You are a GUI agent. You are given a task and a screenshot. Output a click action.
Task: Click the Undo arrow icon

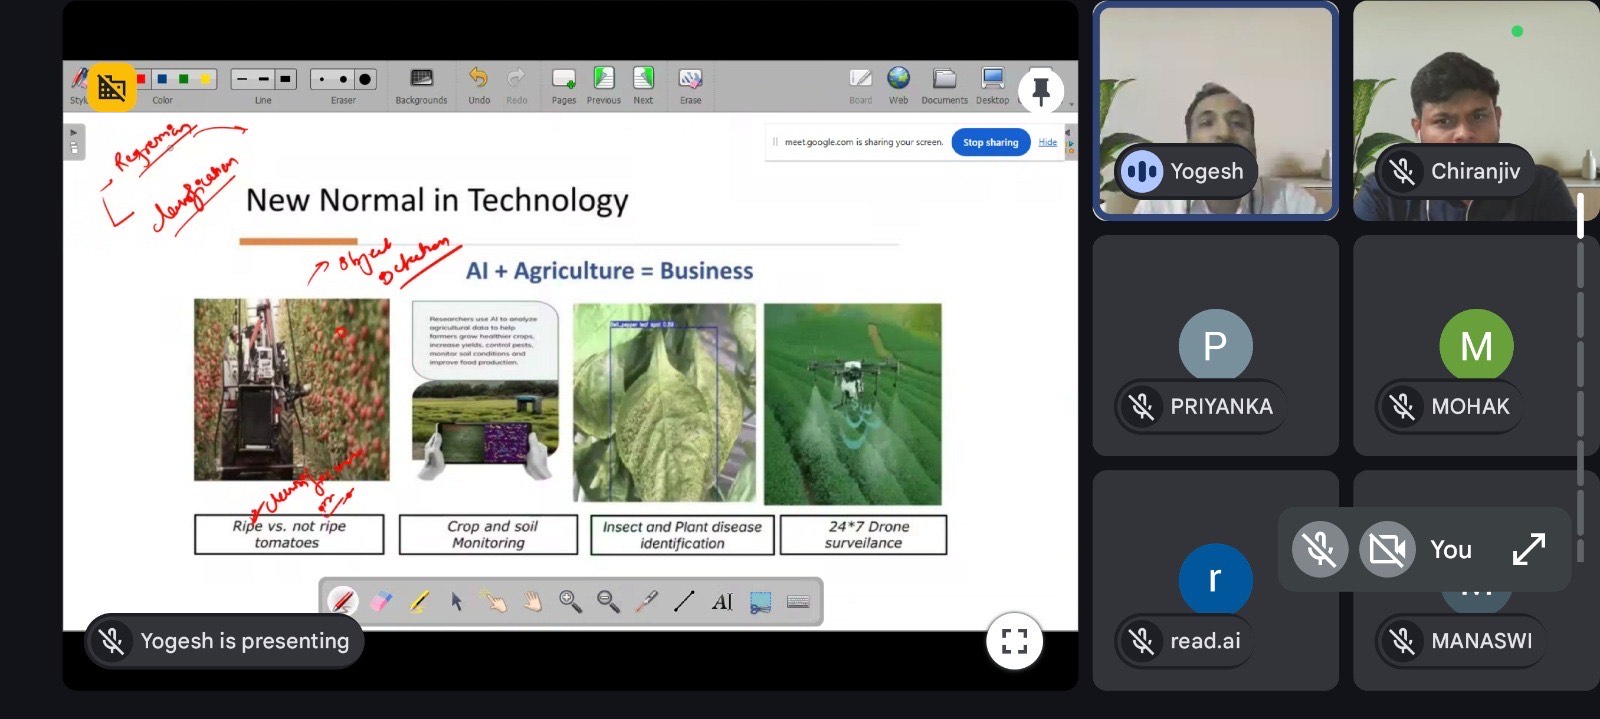click(x=479, y=79)
